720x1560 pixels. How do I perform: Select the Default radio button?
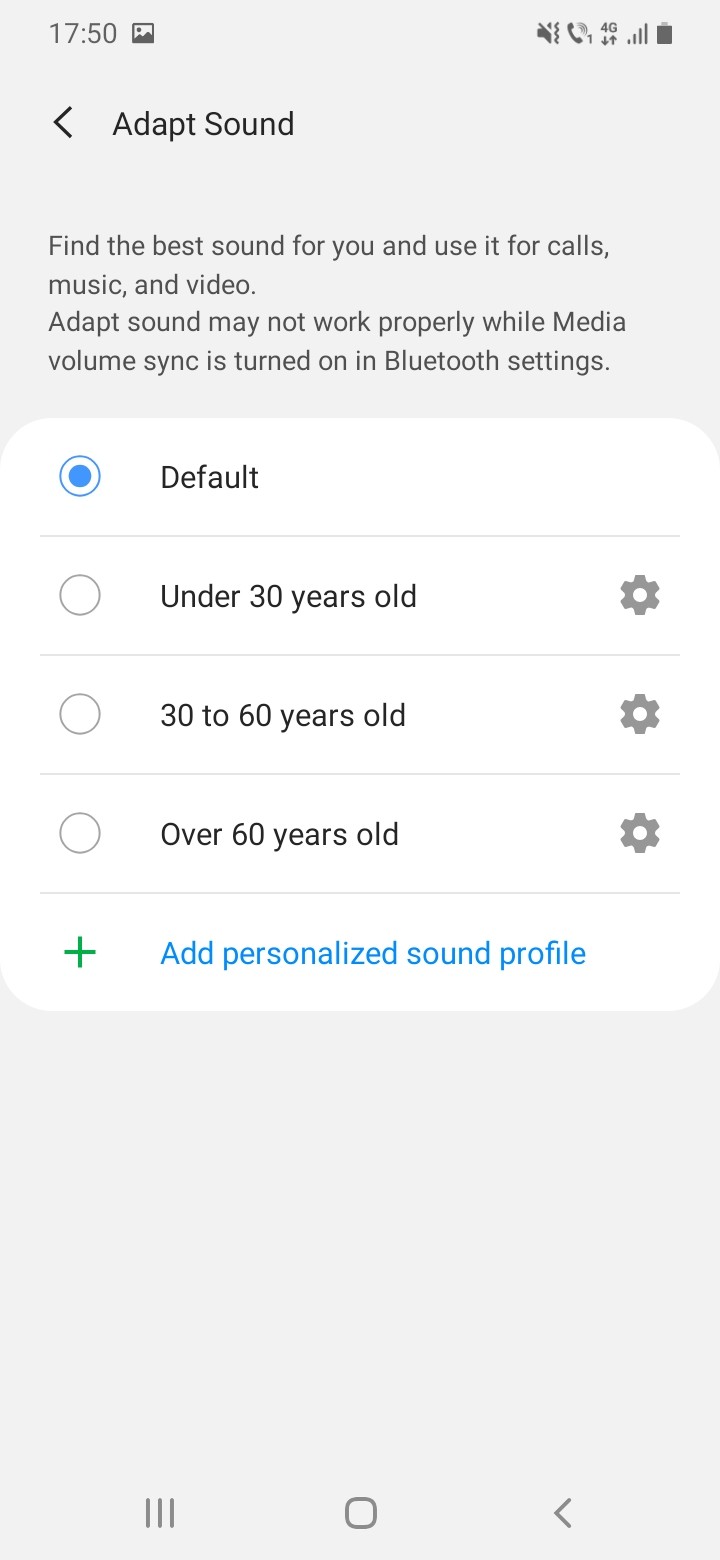[80, 477]
